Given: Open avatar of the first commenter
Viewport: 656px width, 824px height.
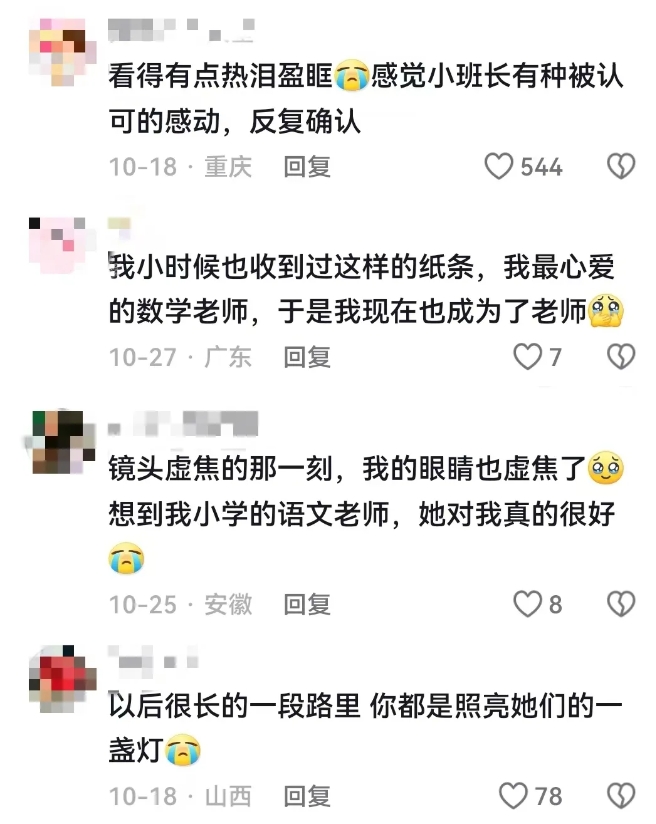Looking at the screenshot, I should pyautogui.click(x=62, y=52).
